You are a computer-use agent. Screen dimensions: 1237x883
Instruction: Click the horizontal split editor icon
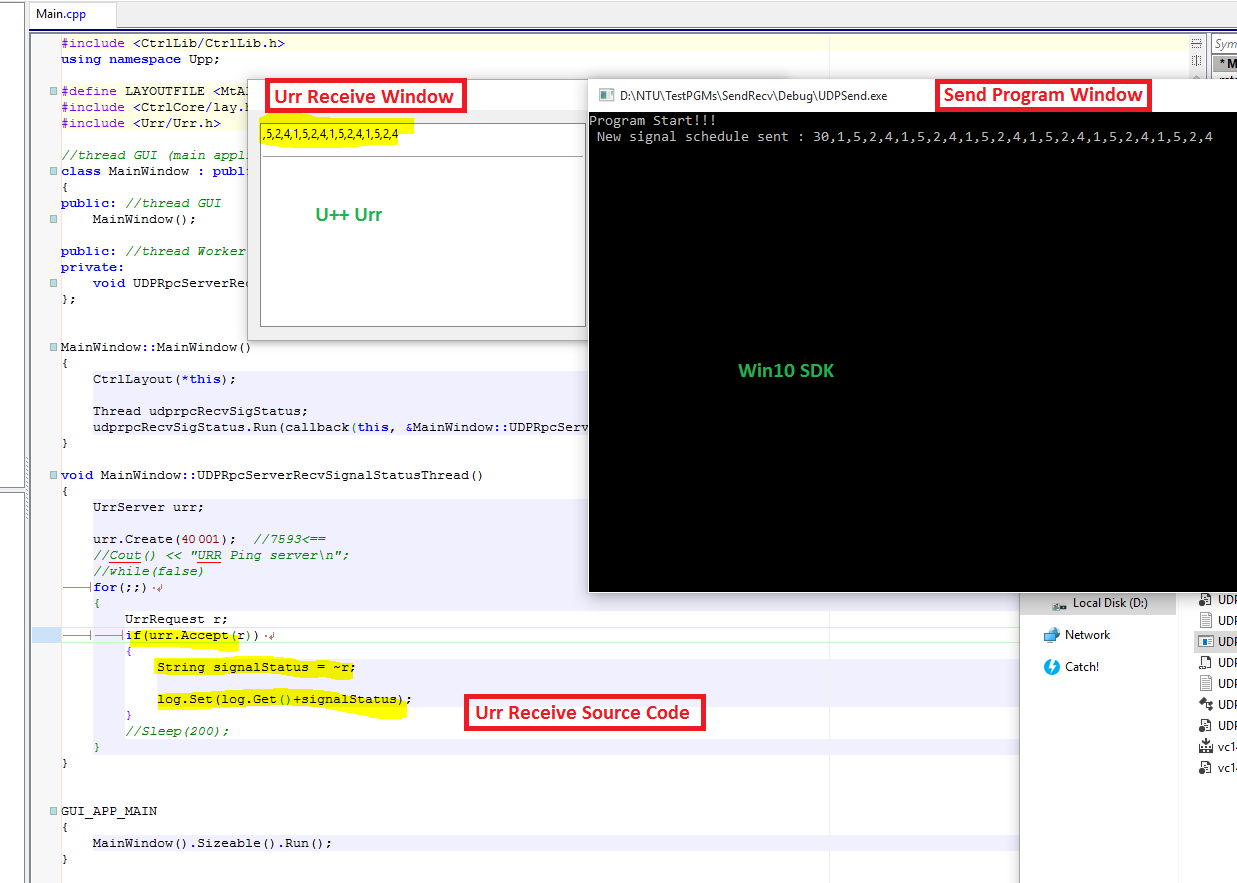[x=1195, y=44]
